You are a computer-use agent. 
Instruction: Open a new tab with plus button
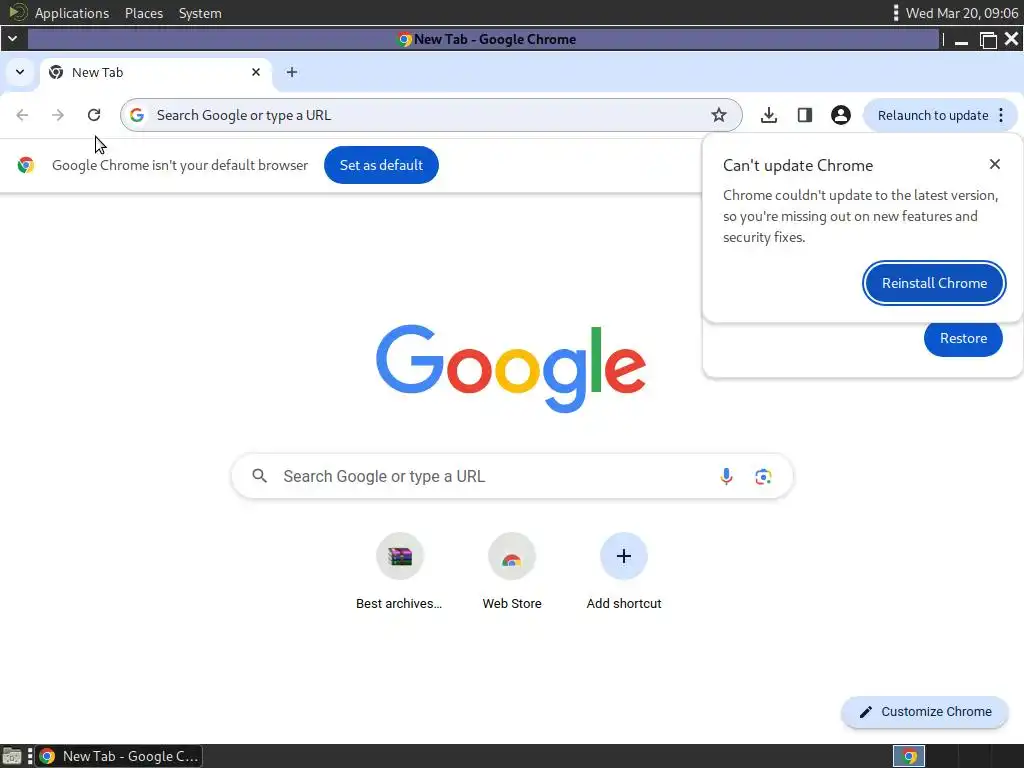[x=292, y=72]
